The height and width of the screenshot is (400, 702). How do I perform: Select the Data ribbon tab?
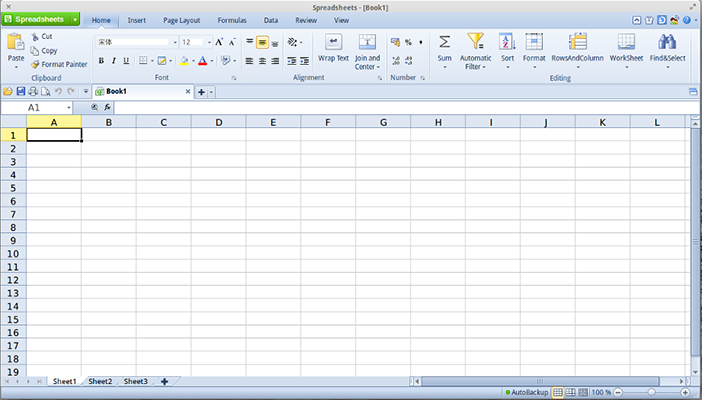point(270,21)
